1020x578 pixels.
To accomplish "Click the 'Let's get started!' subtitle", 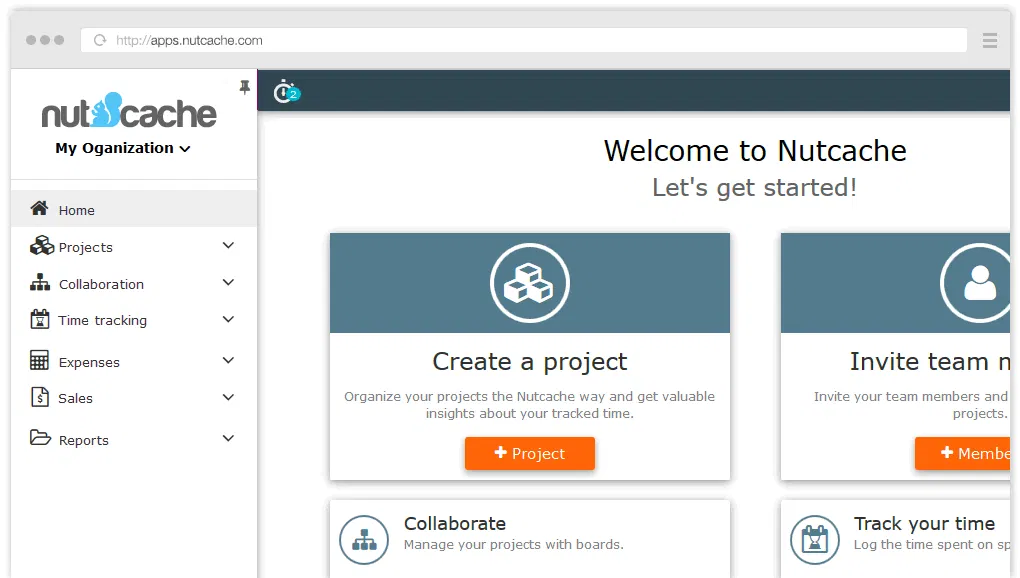I will [755, 188].
